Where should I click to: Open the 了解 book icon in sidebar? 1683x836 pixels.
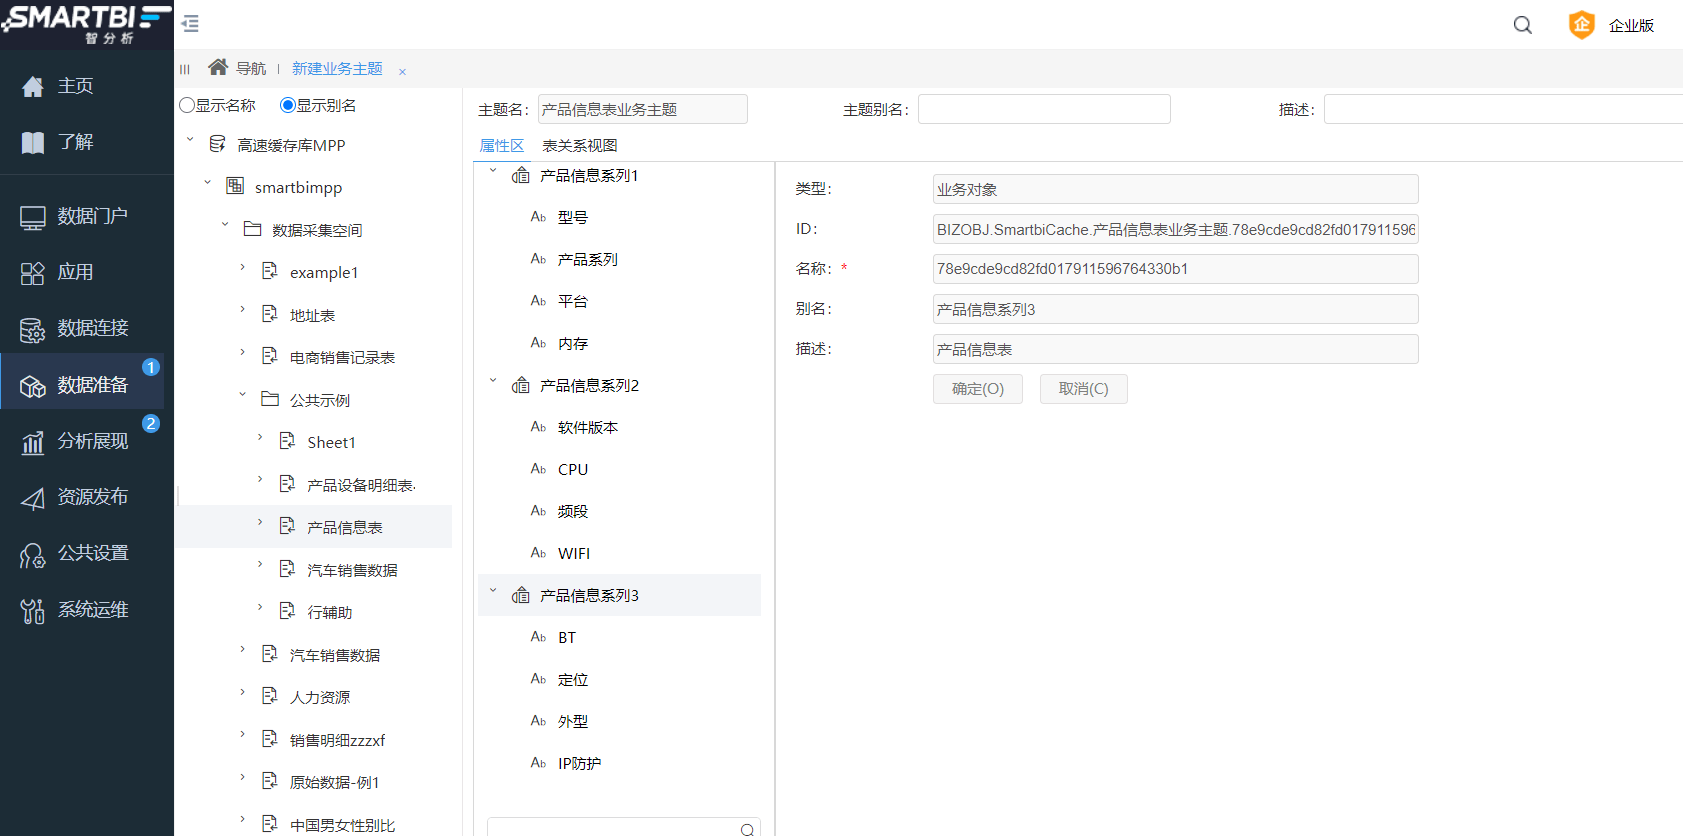[33, 143]
